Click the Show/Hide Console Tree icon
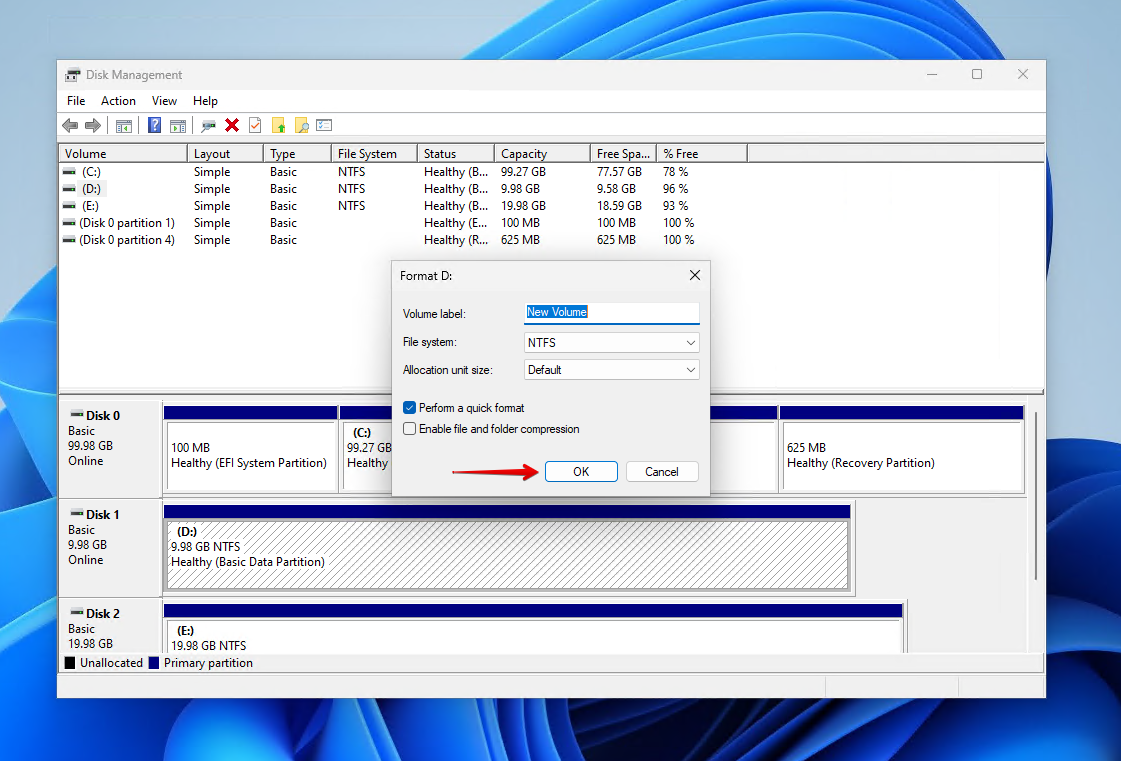 coord(124,126)
